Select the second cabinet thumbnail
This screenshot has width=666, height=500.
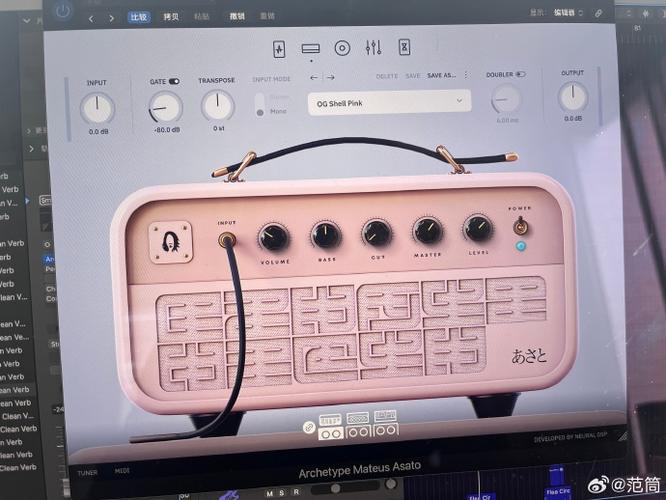pyautogui.click(x=358, y=432)
